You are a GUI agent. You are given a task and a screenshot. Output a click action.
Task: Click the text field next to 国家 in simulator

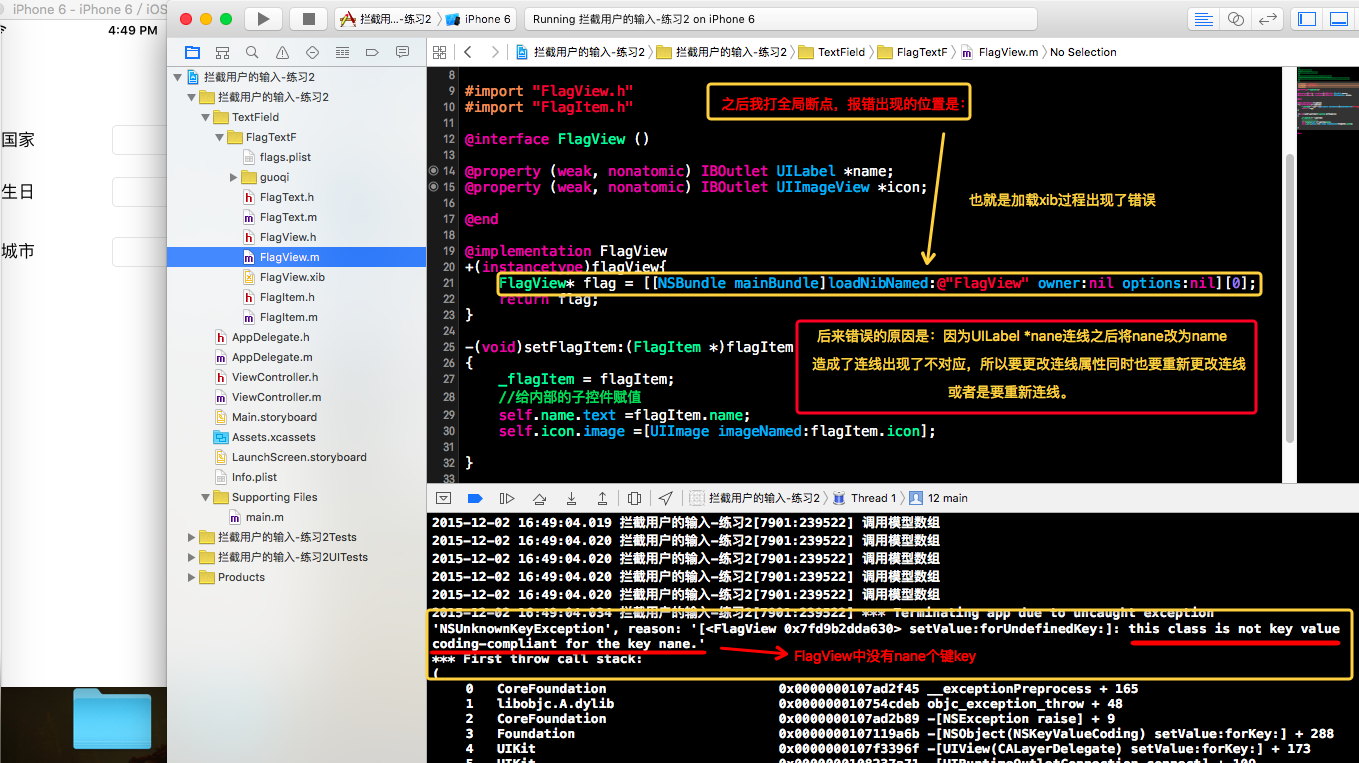(138, 140)
